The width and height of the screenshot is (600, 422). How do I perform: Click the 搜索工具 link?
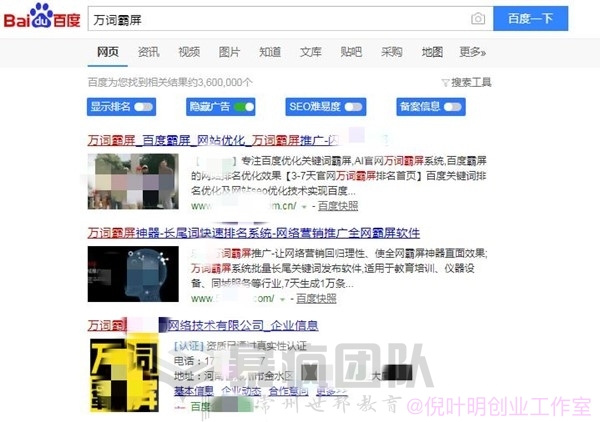pyautogui.click(x=471, y=82)
